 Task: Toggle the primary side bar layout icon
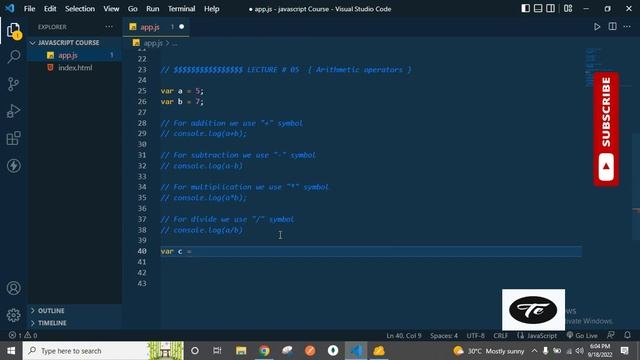[x=526, y=9]
